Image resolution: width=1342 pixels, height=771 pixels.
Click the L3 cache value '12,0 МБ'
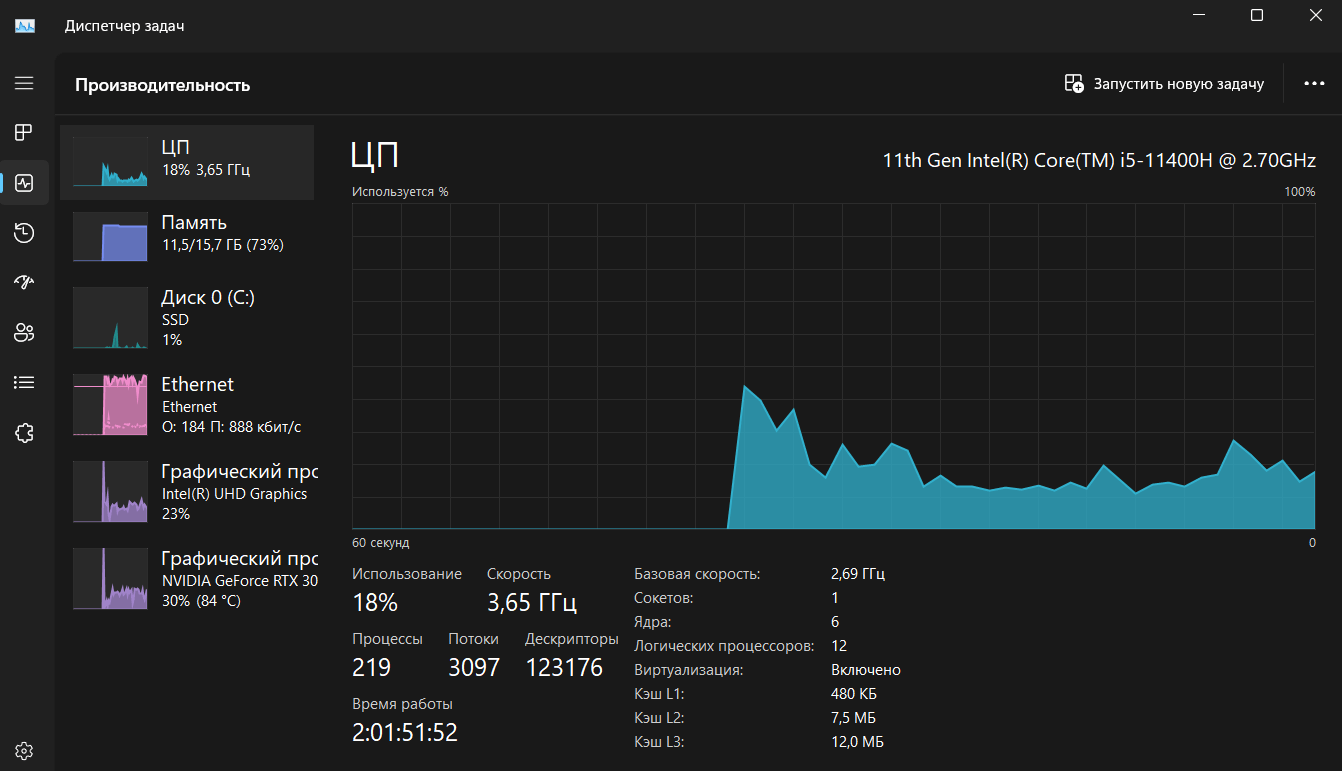pos(858,742)
